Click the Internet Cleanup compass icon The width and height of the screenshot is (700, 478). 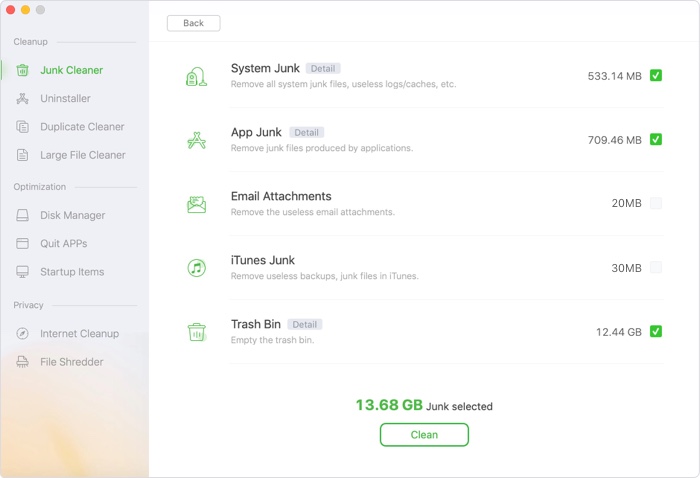coord(22,333)
